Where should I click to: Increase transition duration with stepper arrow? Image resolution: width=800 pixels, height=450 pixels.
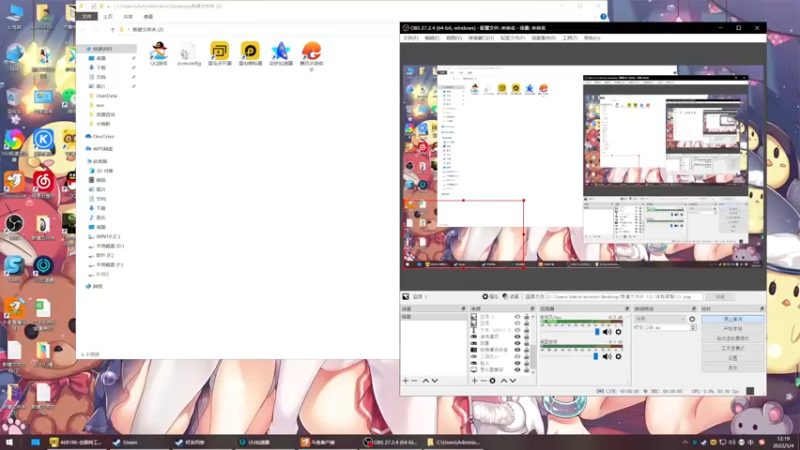click(693, 326)
